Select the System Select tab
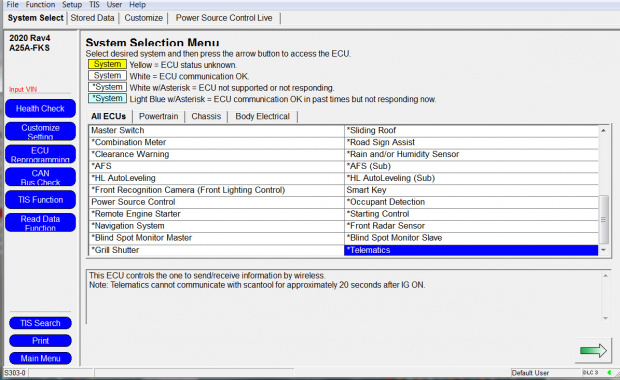620x380 pixels. pos(35,18)
